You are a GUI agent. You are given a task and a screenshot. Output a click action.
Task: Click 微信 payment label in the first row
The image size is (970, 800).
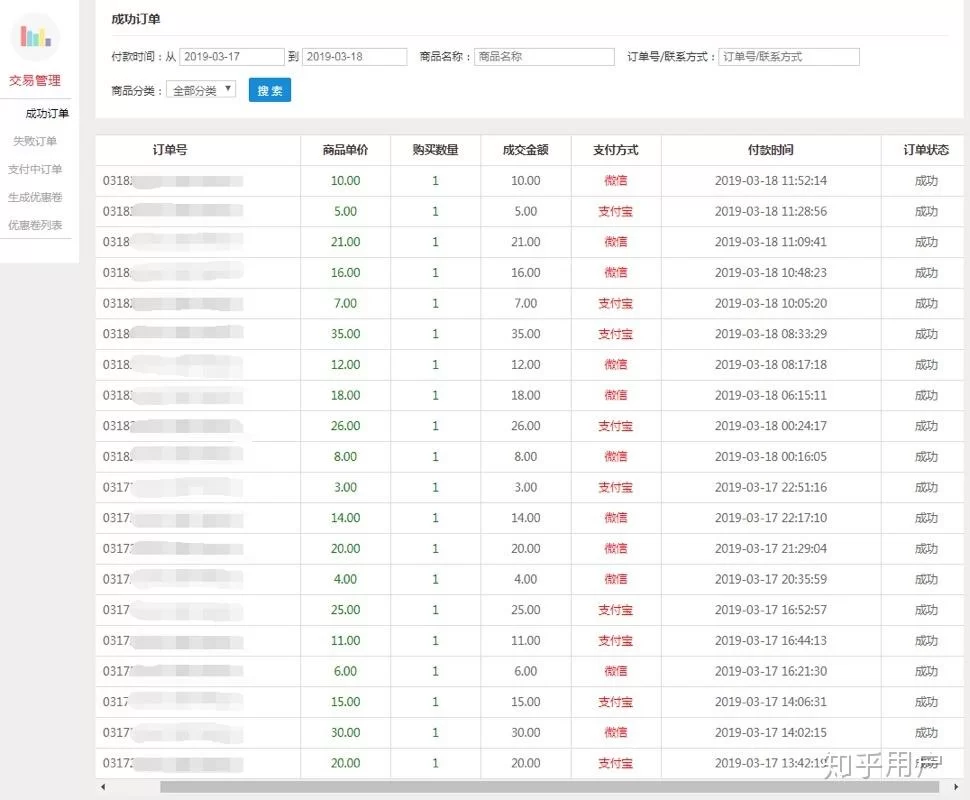coord(617,180)
